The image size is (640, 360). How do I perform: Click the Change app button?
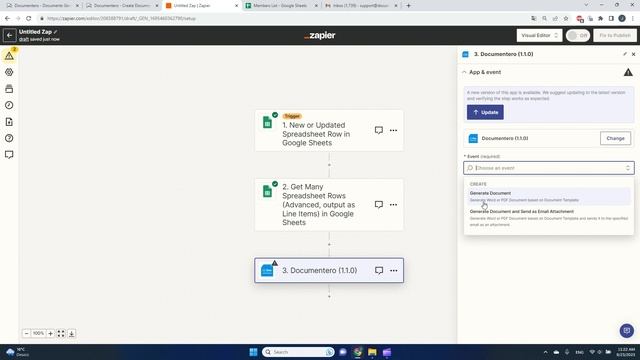pyautogui.click(x=615, y=138)
